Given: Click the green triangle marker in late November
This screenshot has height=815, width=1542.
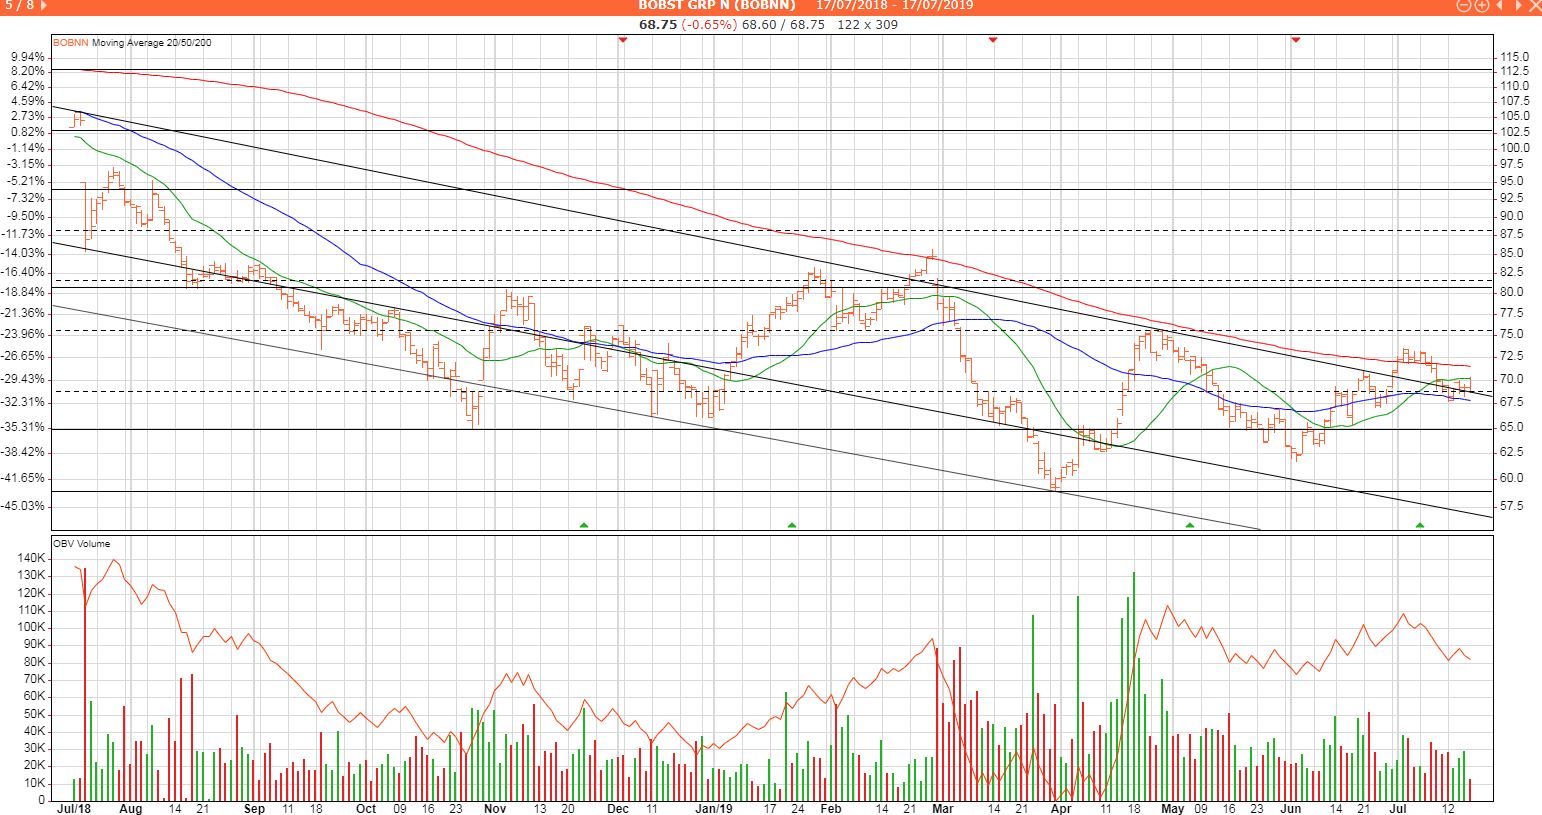Looking at the screenshot, I should pyautogui.click(x=584, y=524).
